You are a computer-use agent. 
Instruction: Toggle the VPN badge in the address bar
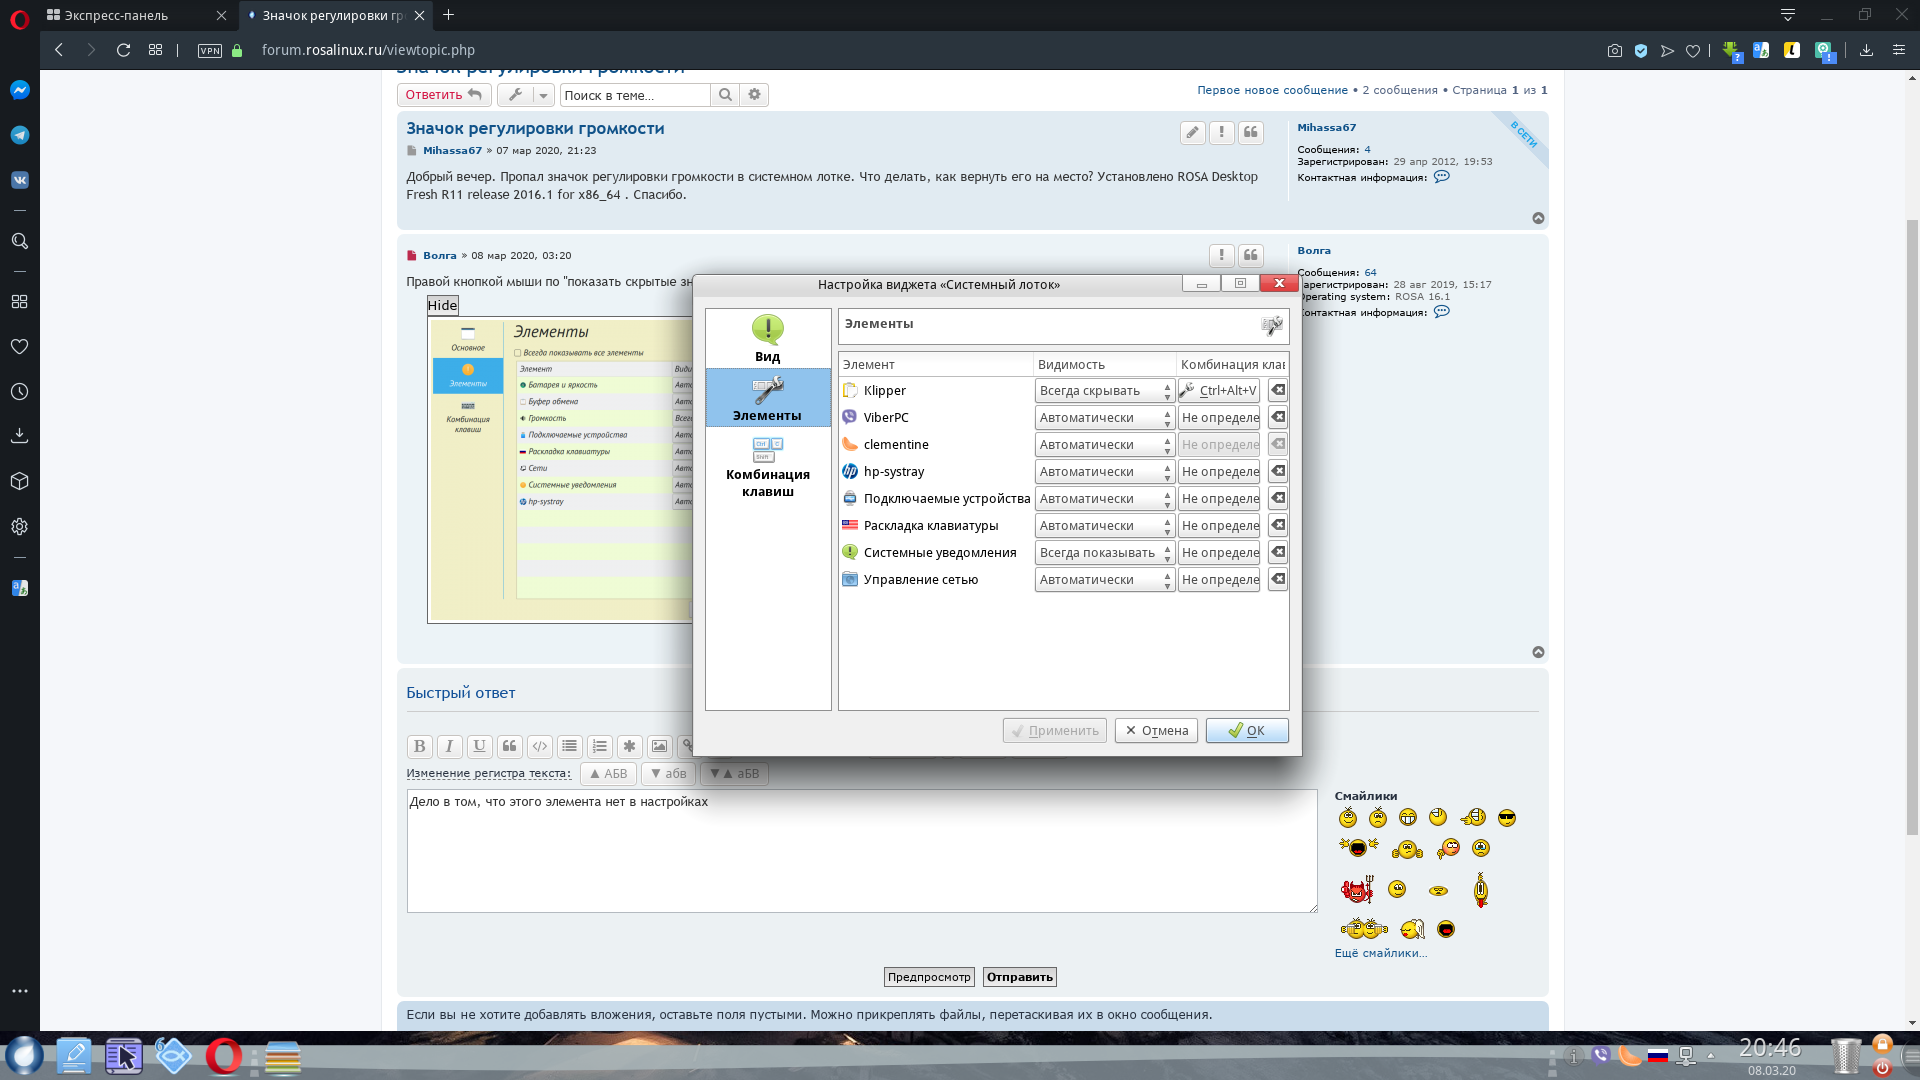(x=210, y=50)
